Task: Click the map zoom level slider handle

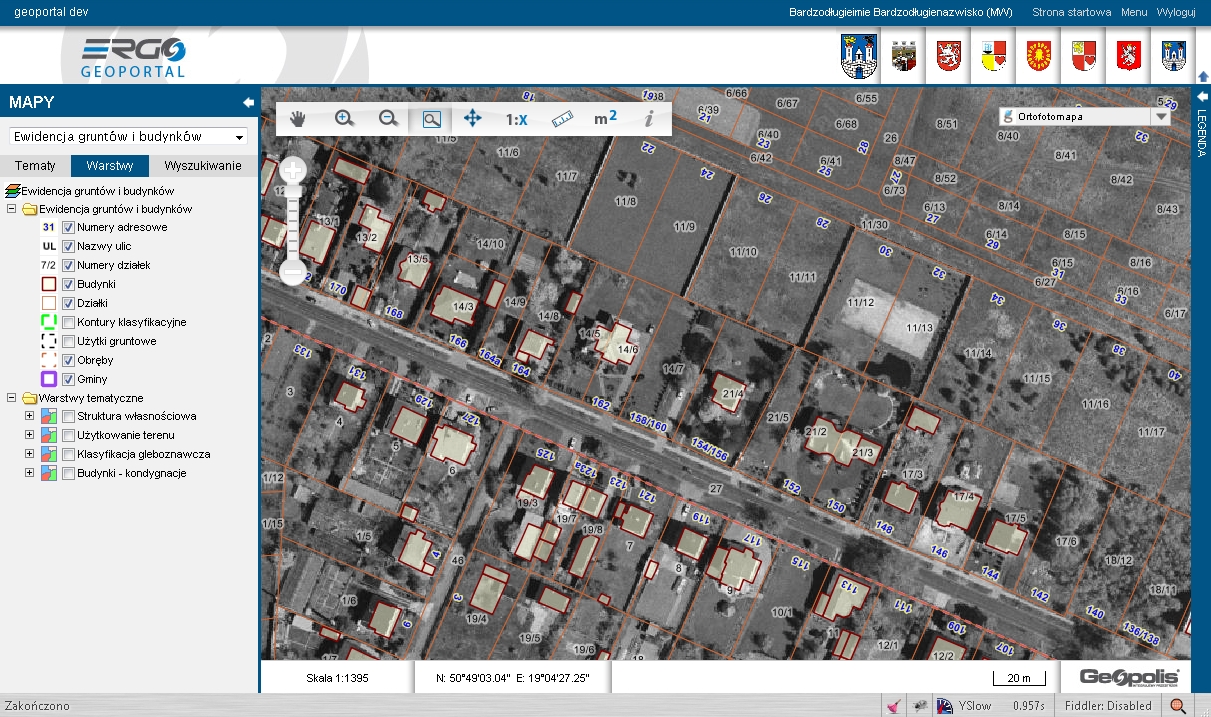Action: pos(292,191)
